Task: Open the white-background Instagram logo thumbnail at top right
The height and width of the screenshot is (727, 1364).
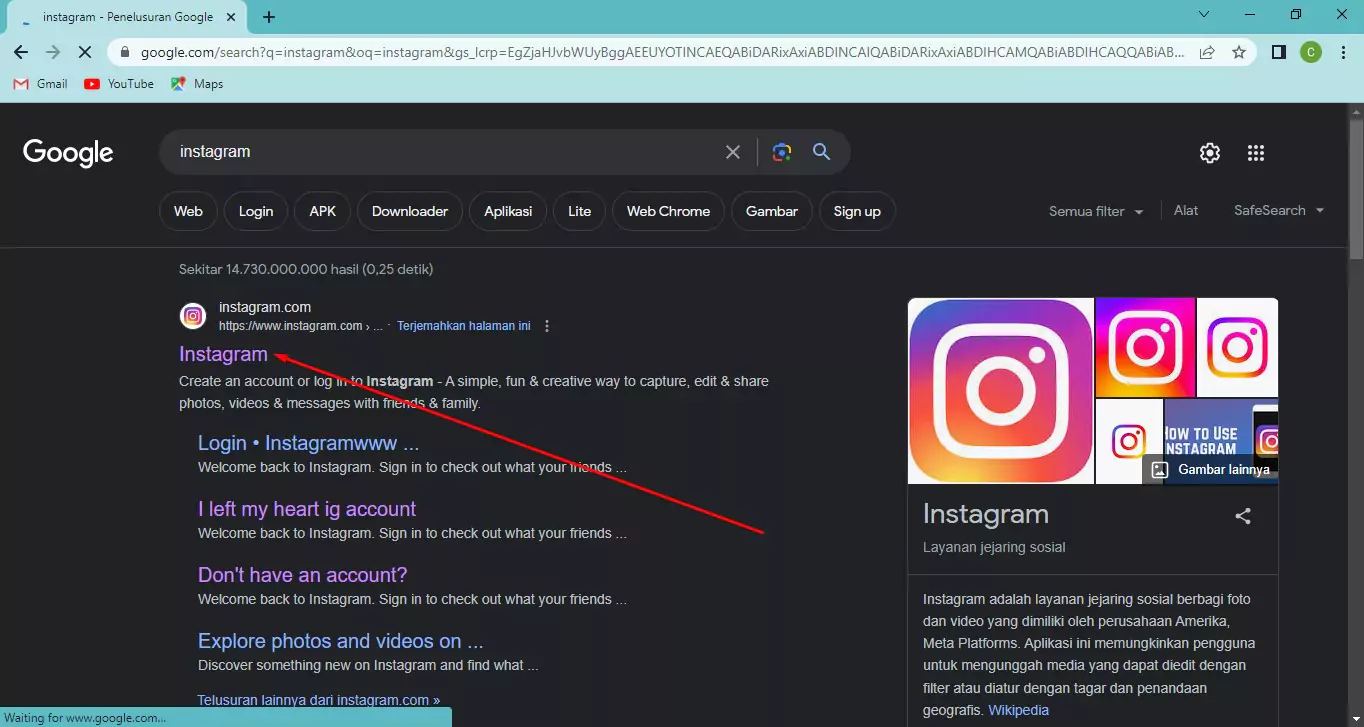Action: (x=1237, y=347)
